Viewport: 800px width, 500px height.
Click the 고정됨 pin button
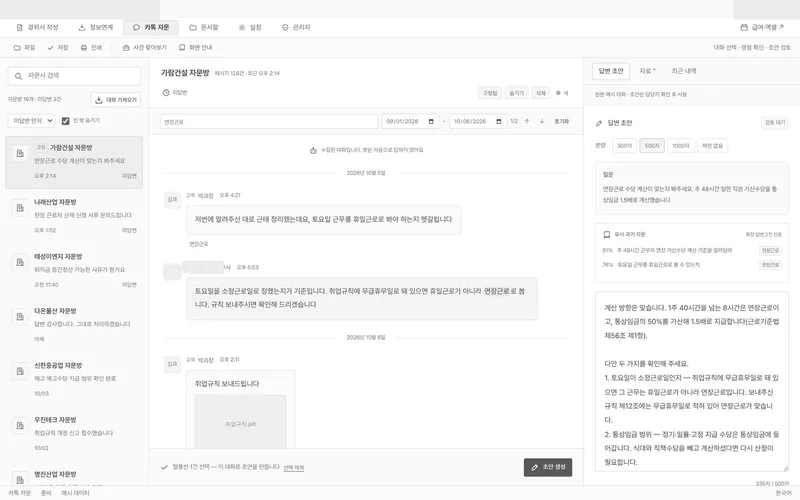click(x=490, y=93)
